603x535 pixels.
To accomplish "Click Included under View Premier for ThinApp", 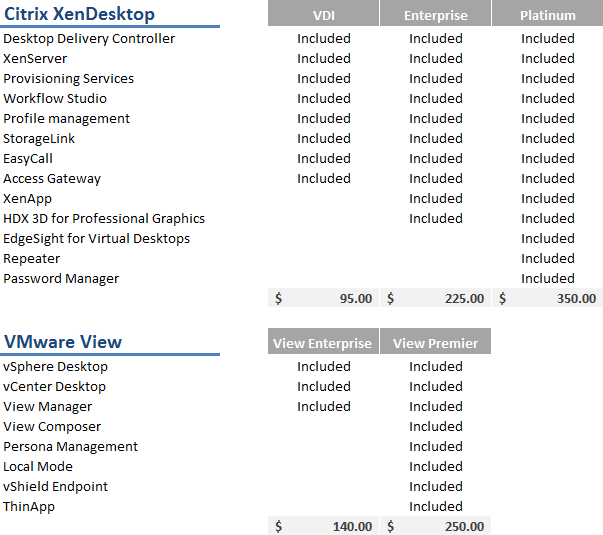I will (x=436, y=507).
